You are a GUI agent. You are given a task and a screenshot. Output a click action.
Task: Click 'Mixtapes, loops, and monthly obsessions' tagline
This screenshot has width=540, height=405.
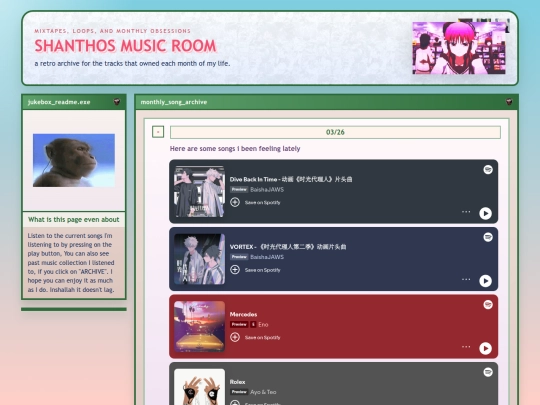(112, 31)
